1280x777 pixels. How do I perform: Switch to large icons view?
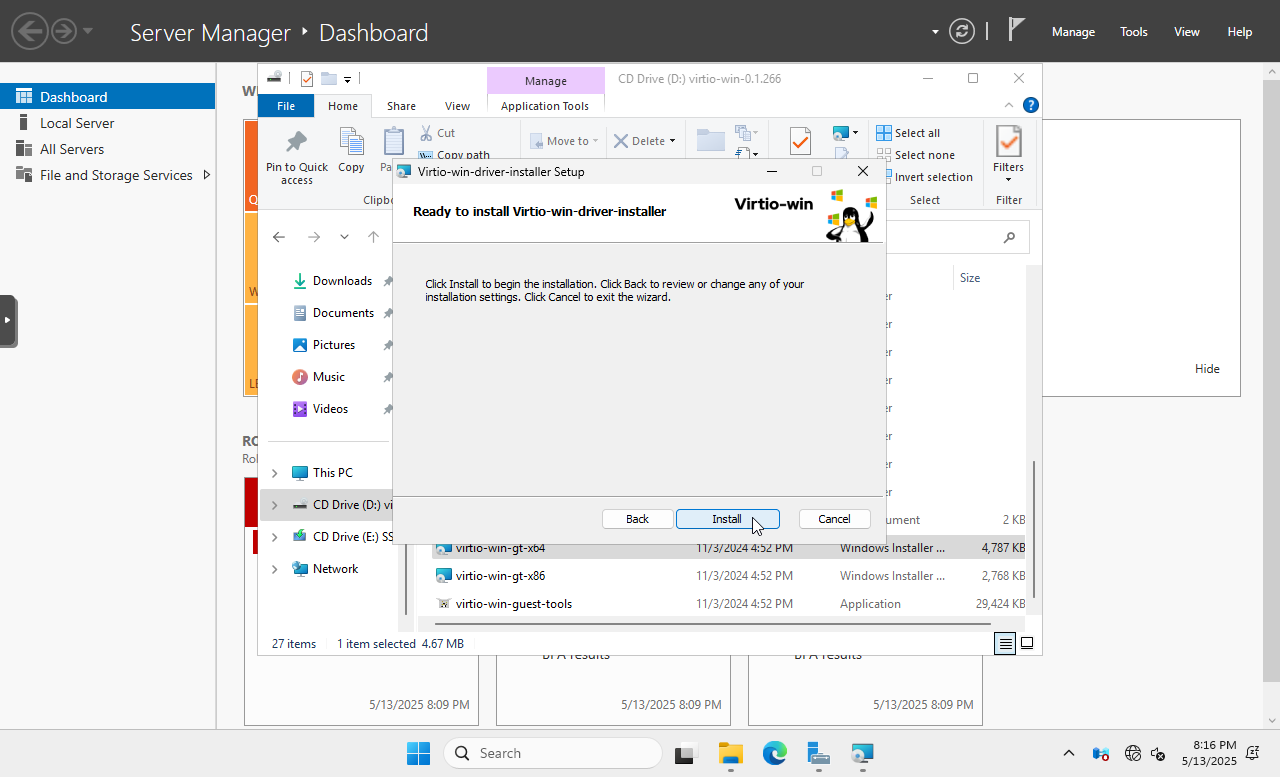pos(1026,643)
